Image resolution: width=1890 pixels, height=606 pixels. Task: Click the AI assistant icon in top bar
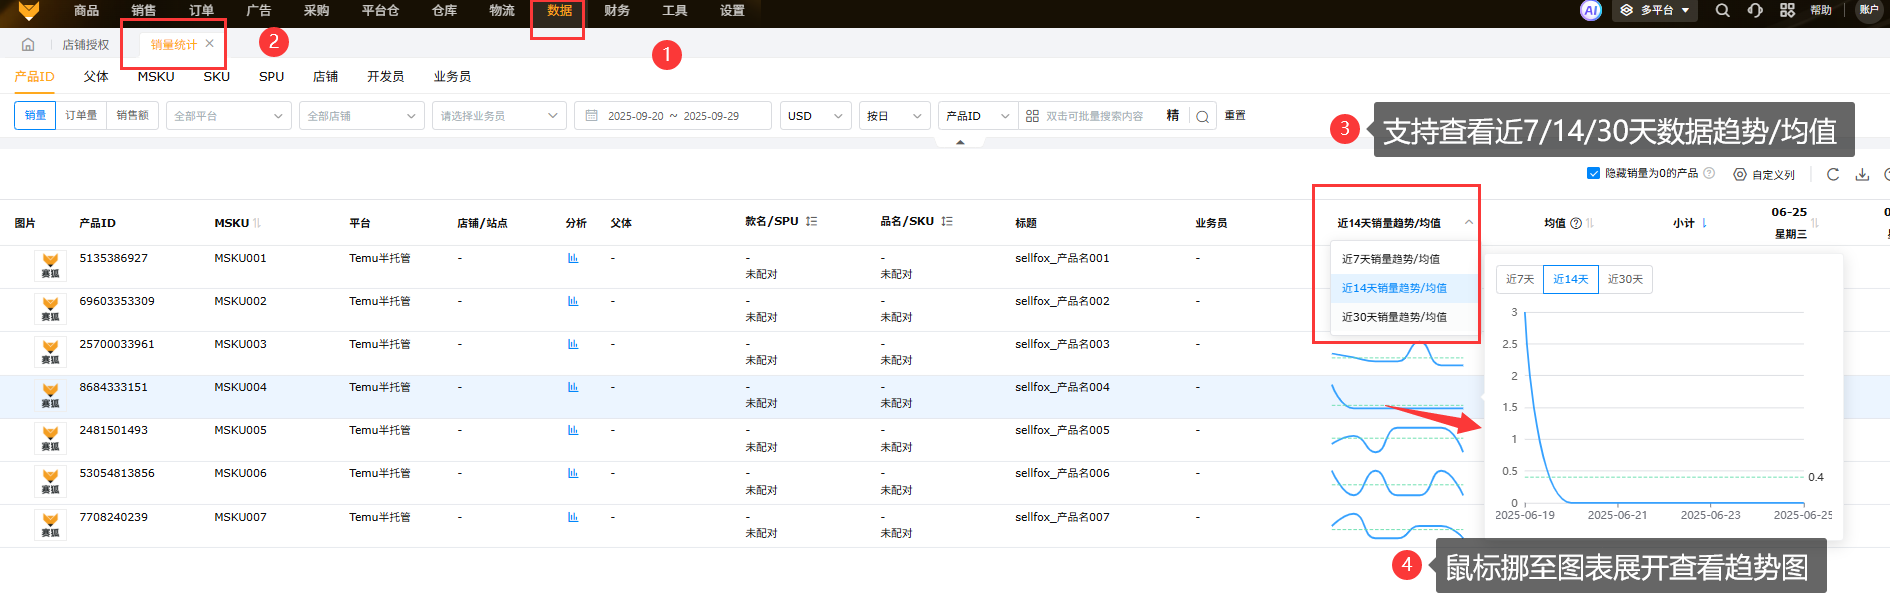point(1590,11)
